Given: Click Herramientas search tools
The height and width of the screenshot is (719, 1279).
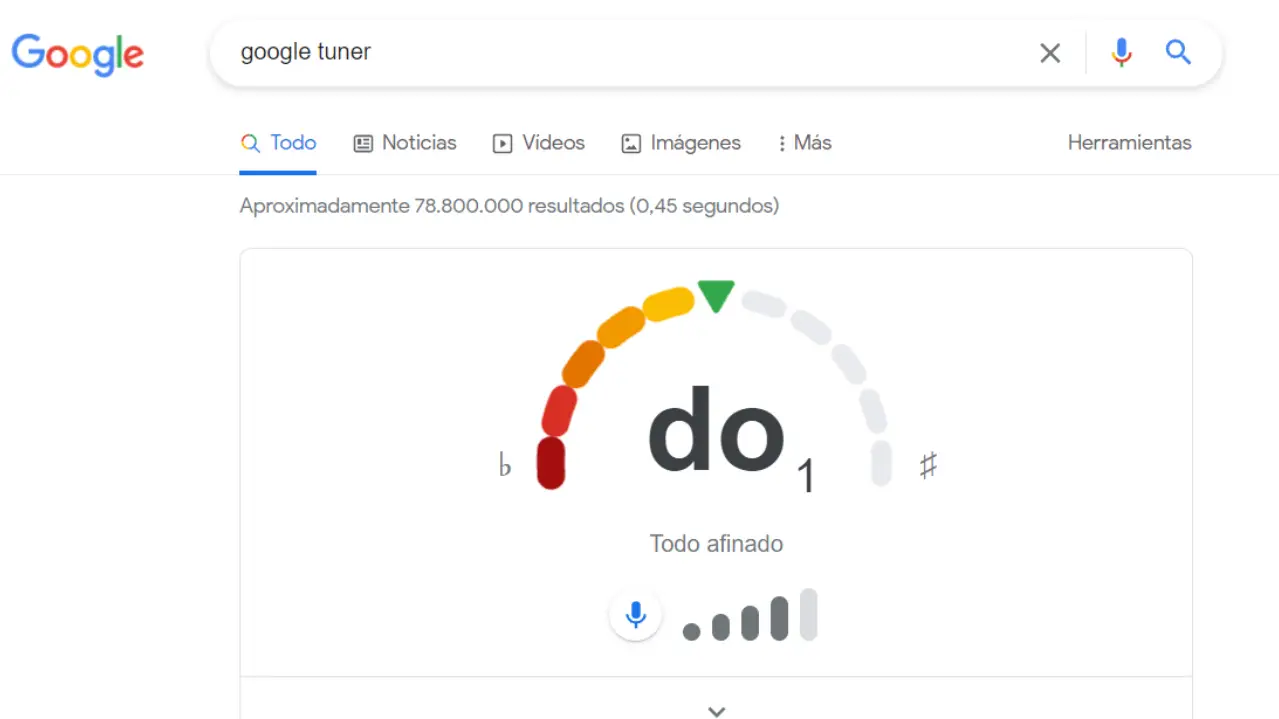Looking at the screenshot, I should 1129,143.
